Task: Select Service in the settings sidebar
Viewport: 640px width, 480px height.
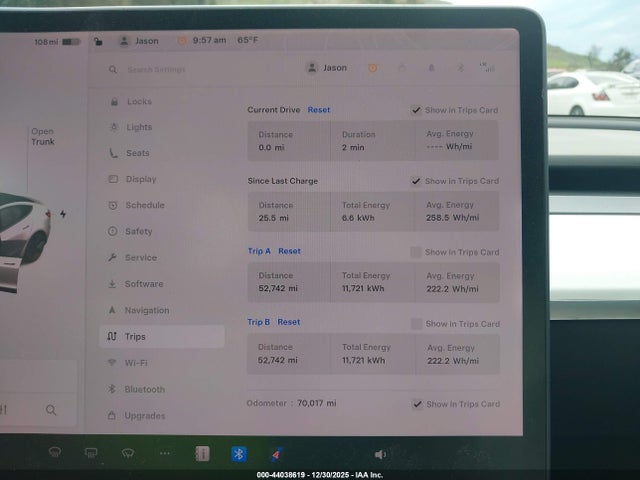Action: (133, 258)
